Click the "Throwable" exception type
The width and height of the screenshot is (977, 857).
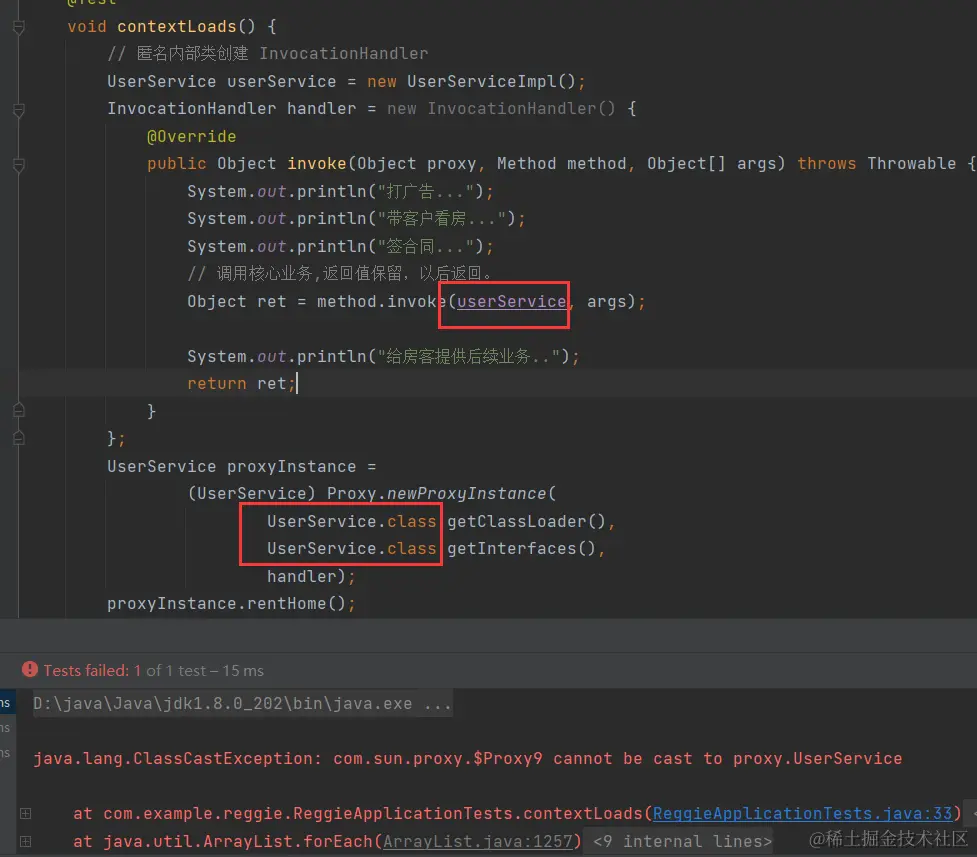click(x=912, y=164)
